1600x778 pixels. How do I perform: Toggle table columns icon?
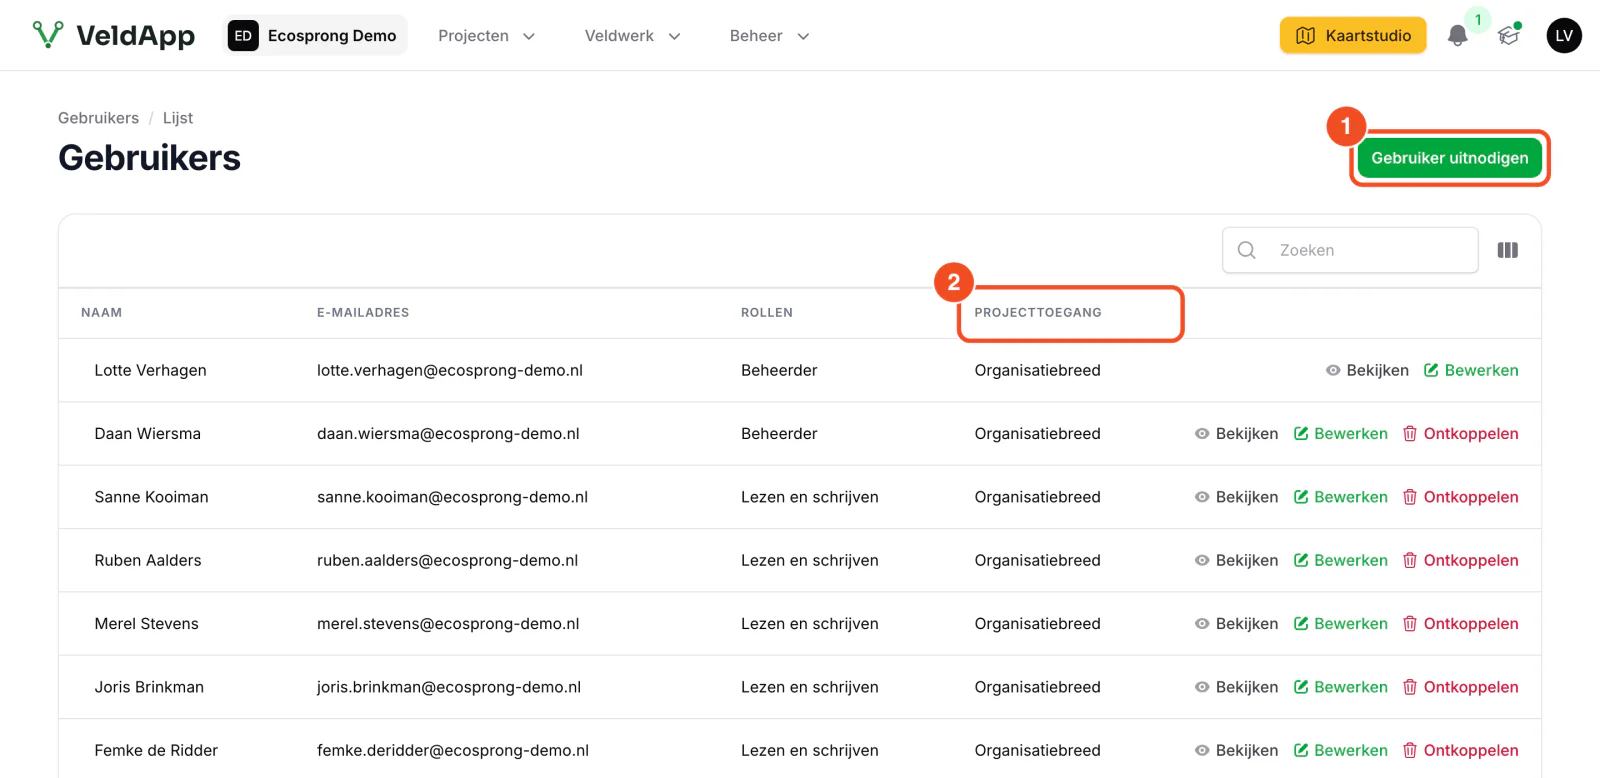pyautogui.click(x=1508, y=250)
